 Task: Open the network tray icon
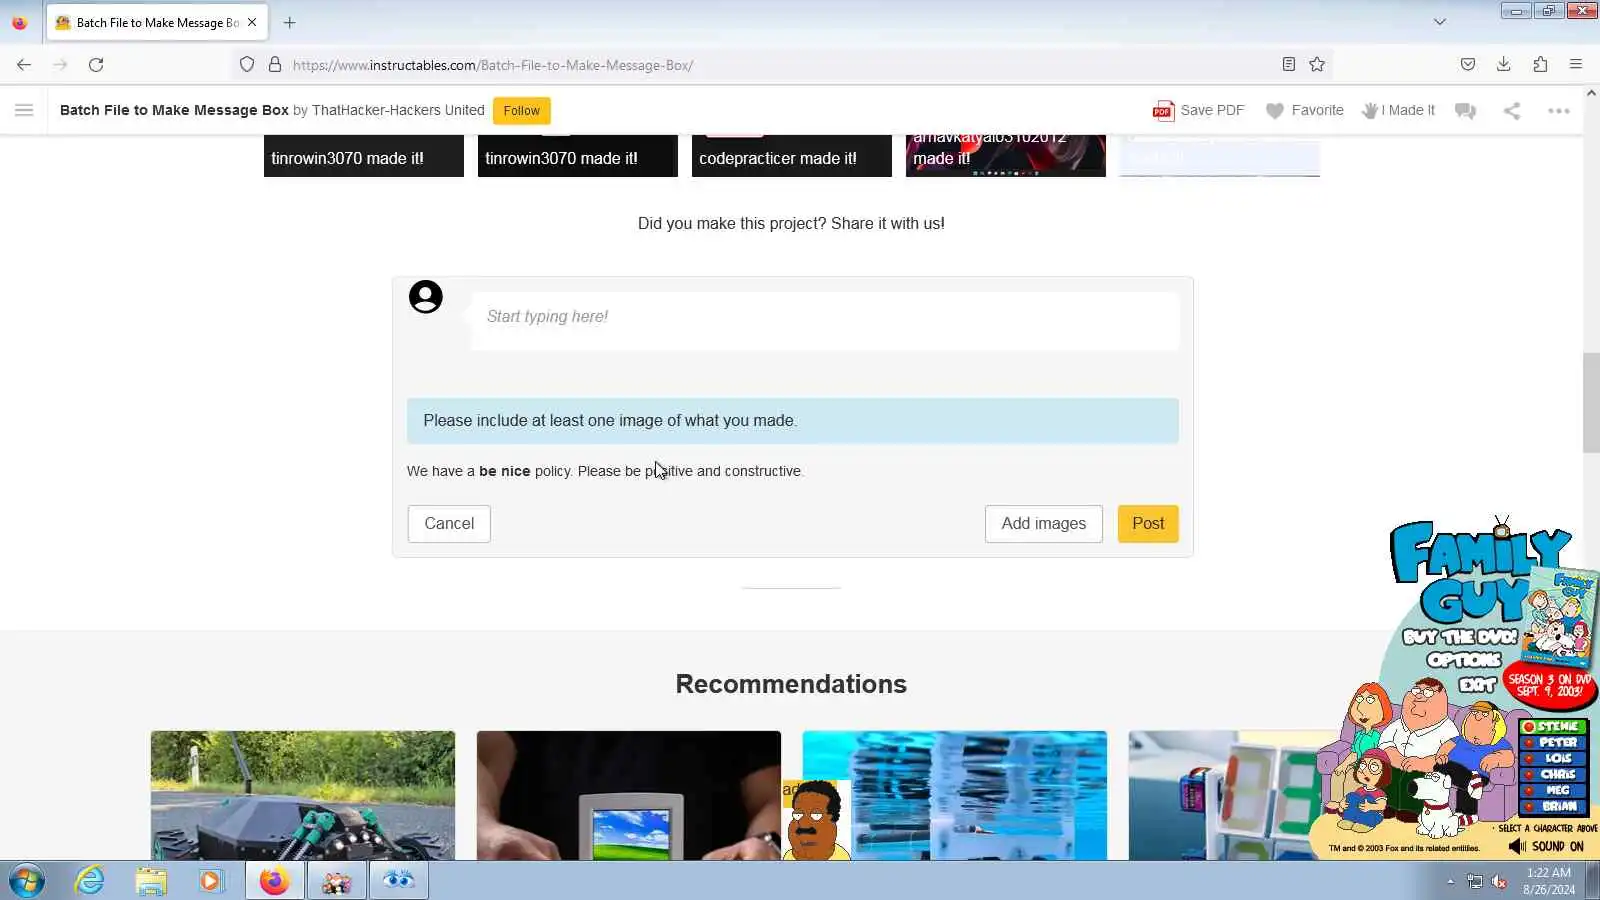point(1475,881)
